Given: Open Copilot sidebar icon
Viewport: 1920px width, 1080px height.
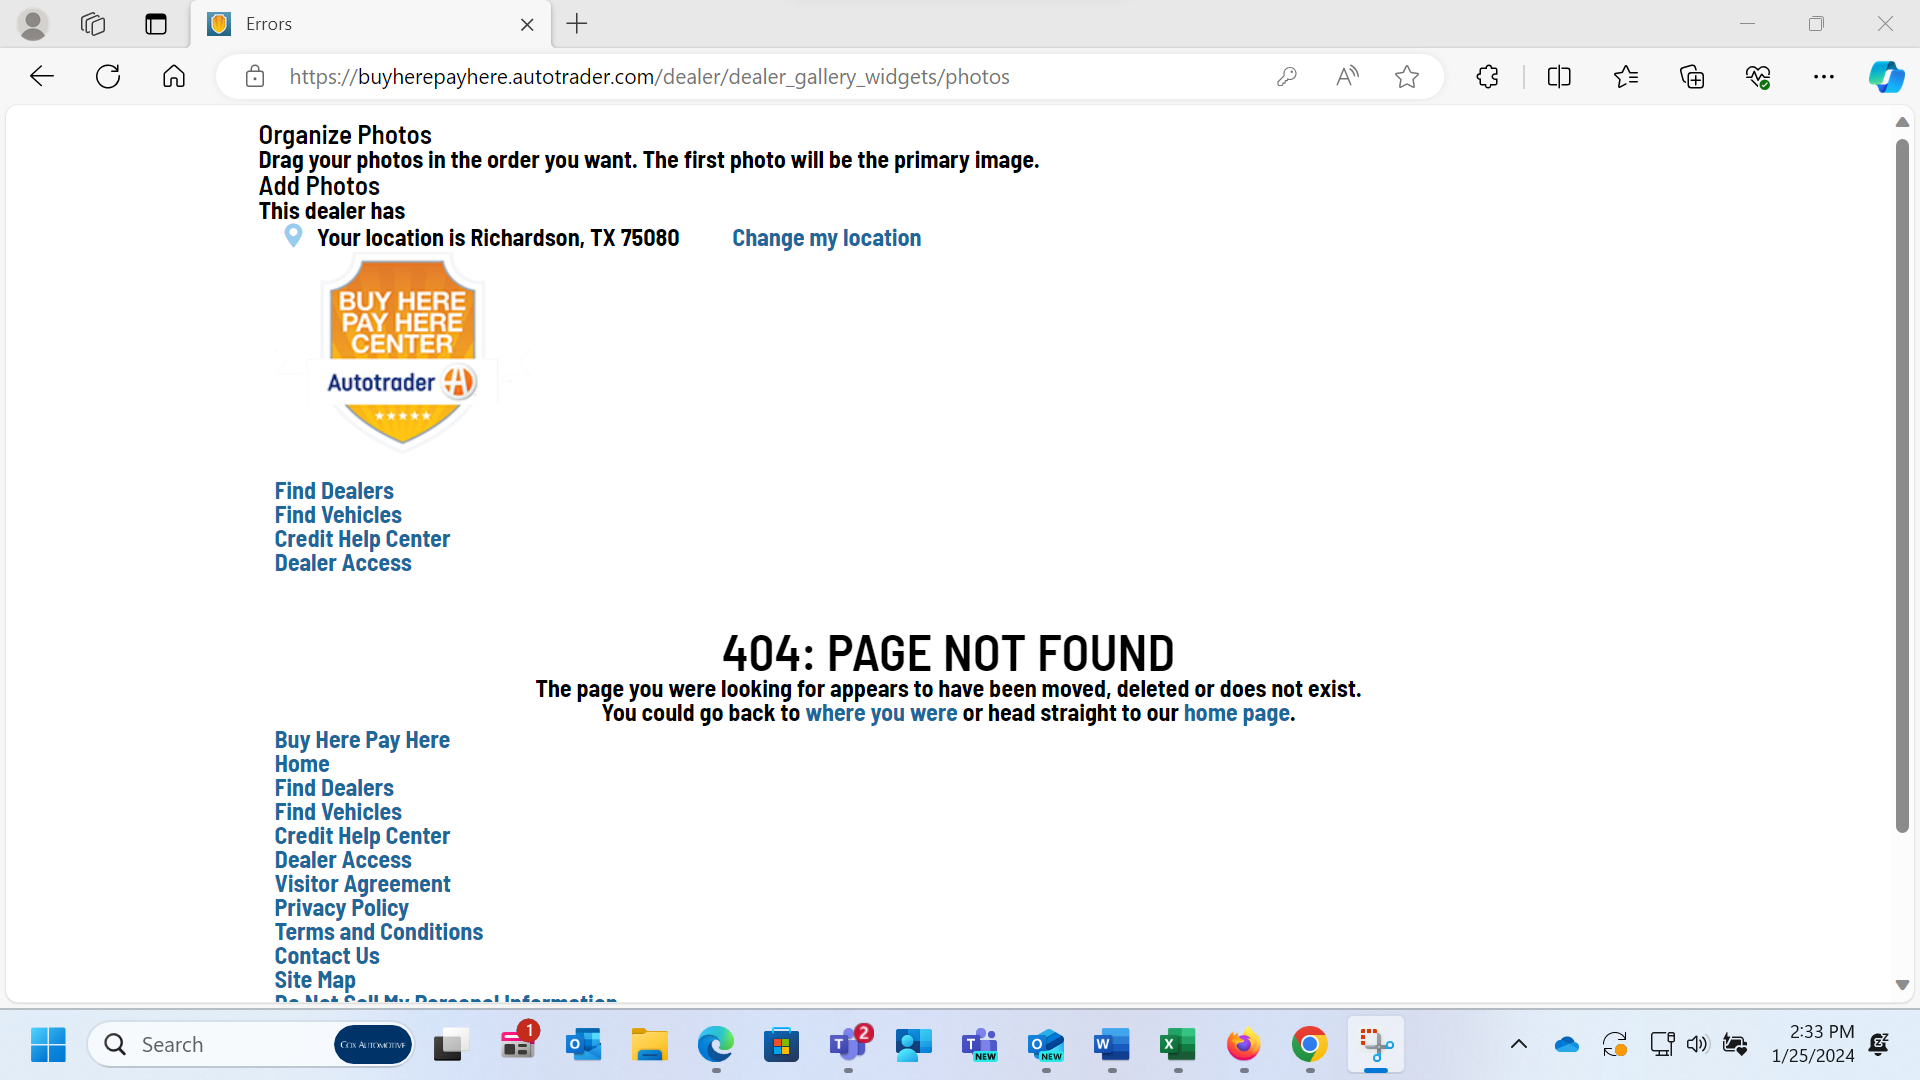Looking at the screenshot, I should coord(1886,77).
